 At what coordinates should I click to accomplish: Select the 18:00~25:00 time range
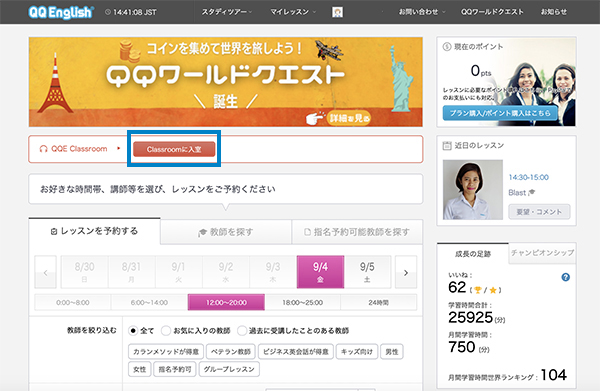coord(303,303)
